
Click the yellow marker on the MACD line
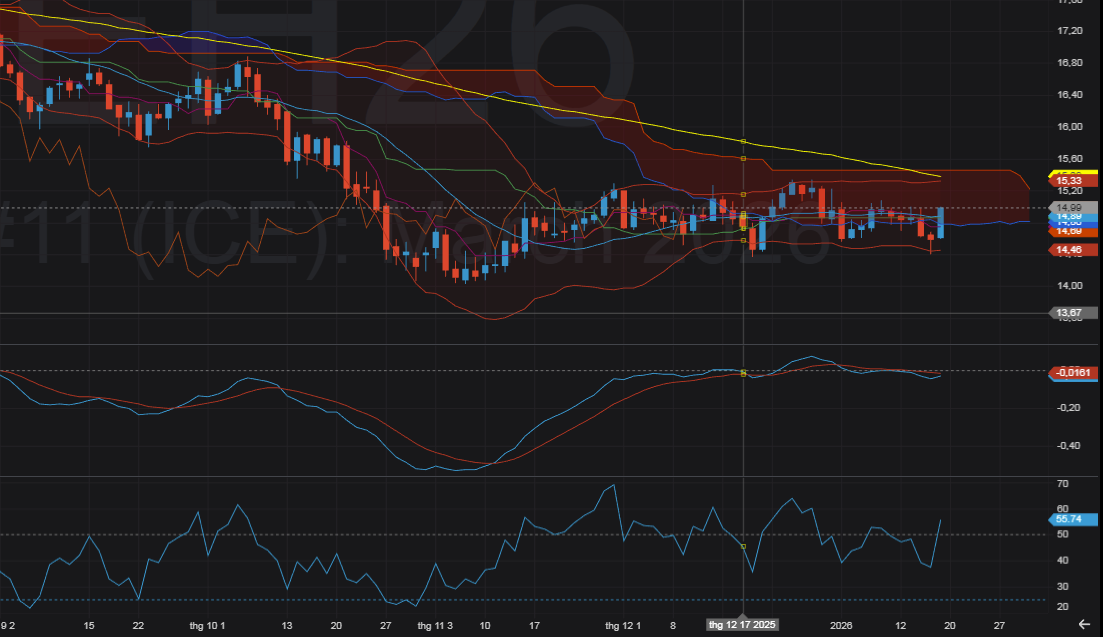743,373
